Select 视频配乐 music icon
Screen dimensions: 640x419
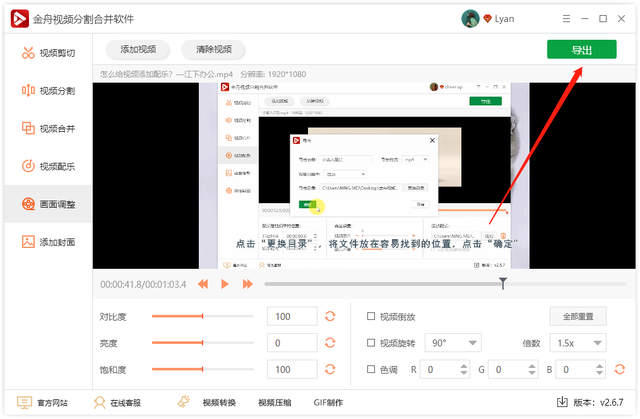[x=28, y=166]
